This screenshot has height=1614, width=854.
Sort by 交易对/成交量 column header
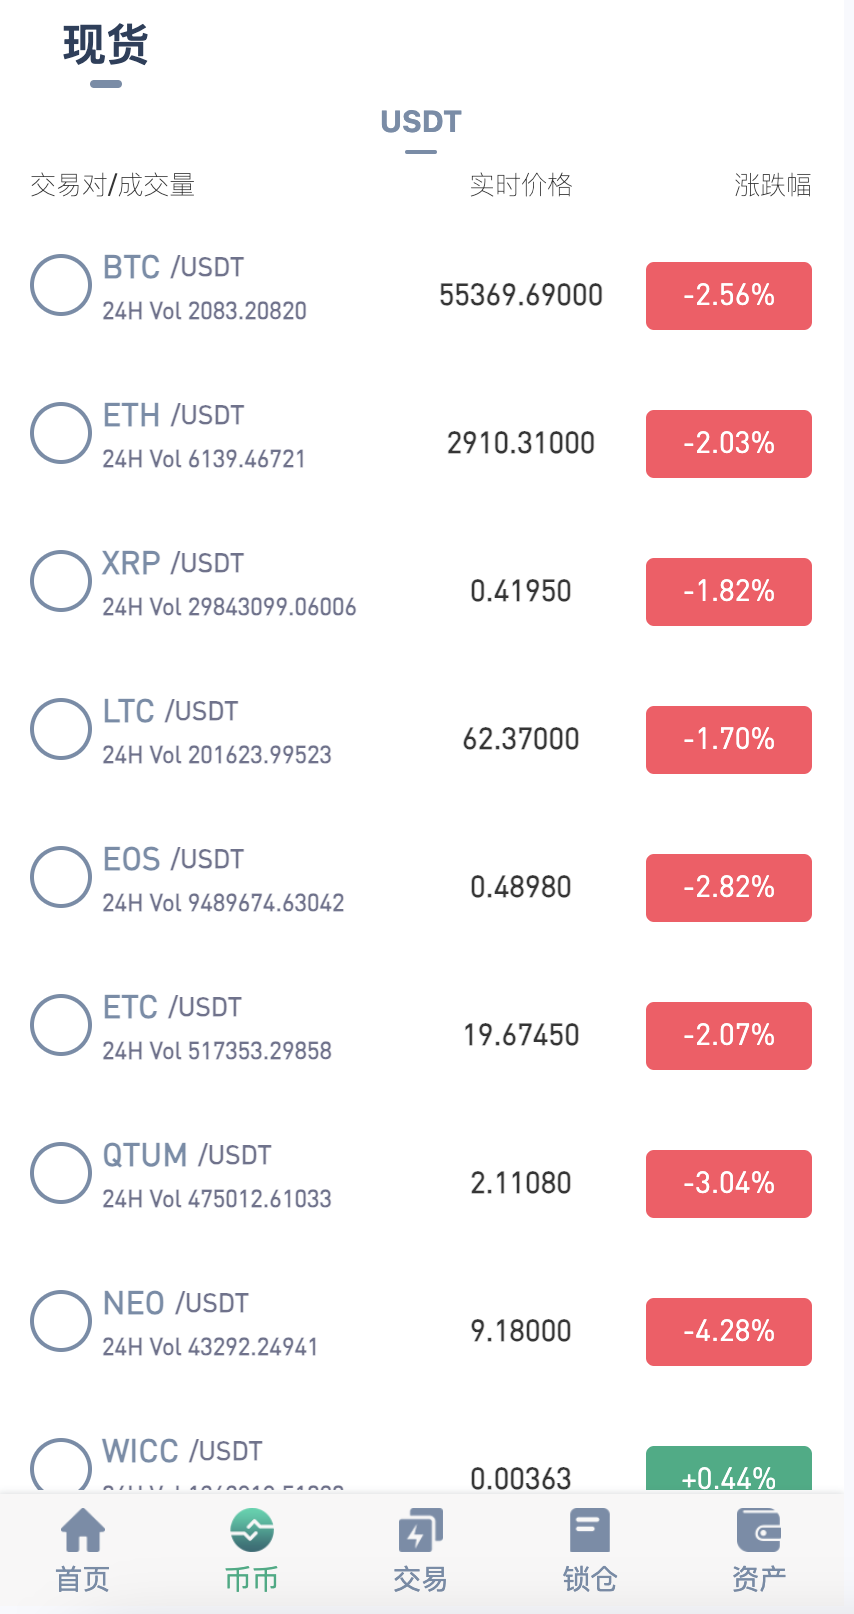tap(112, 185)
